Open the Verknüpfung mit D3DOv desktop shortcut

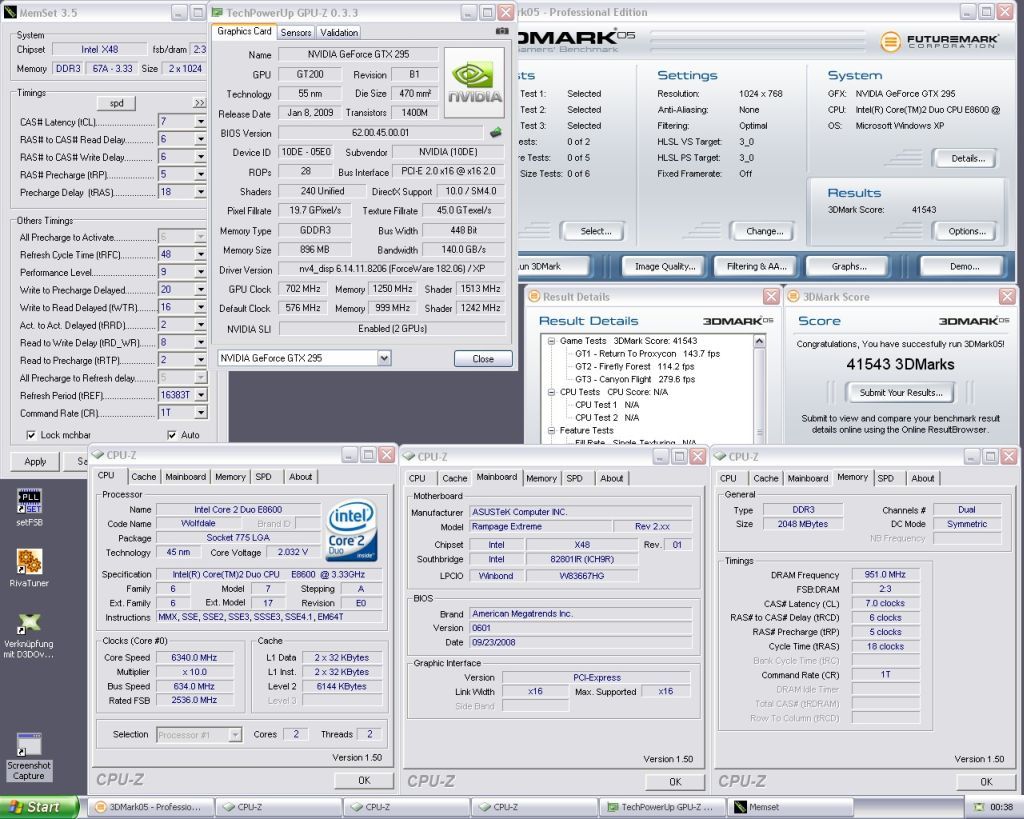coord(29,634)
